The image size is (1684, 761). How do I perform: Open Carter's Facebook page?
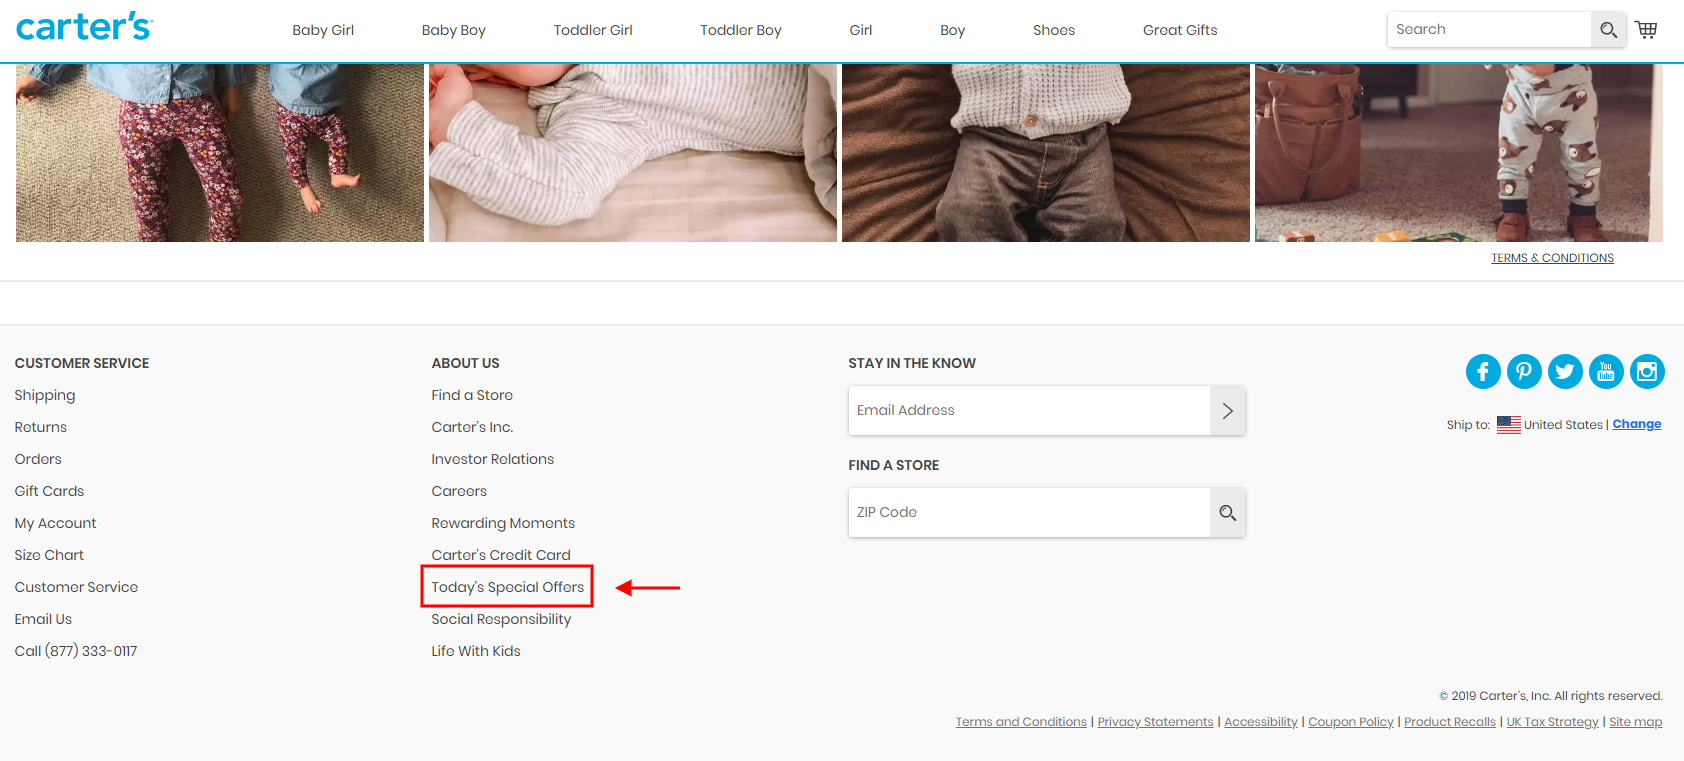tap(1483, 372)
